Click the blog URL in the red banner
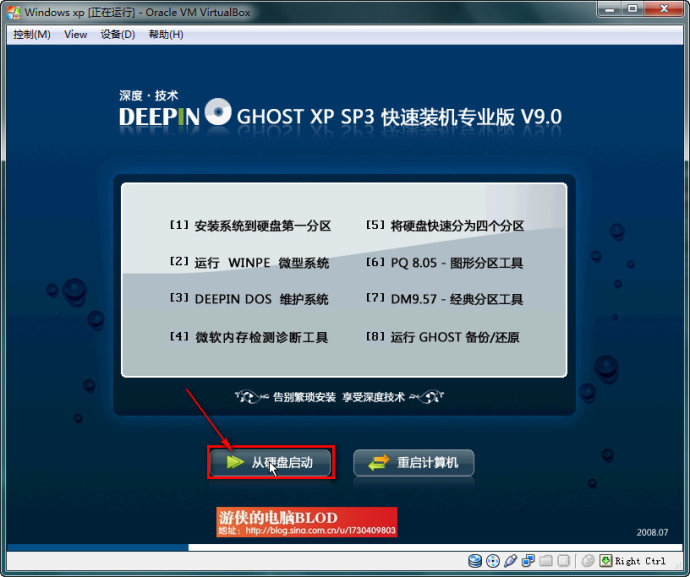Screen dimensions: 690x577 (320, 531)
